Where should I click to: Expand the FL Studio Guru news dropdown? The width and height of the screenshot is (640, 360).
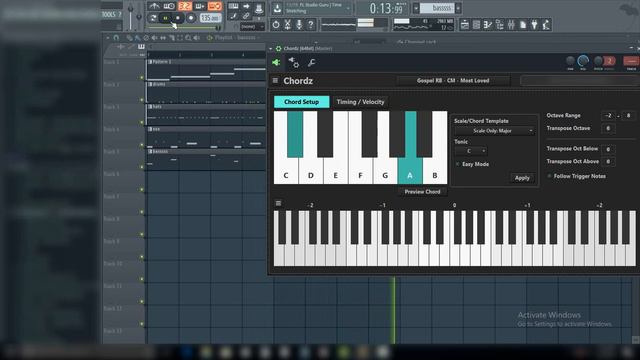(348, 8)
